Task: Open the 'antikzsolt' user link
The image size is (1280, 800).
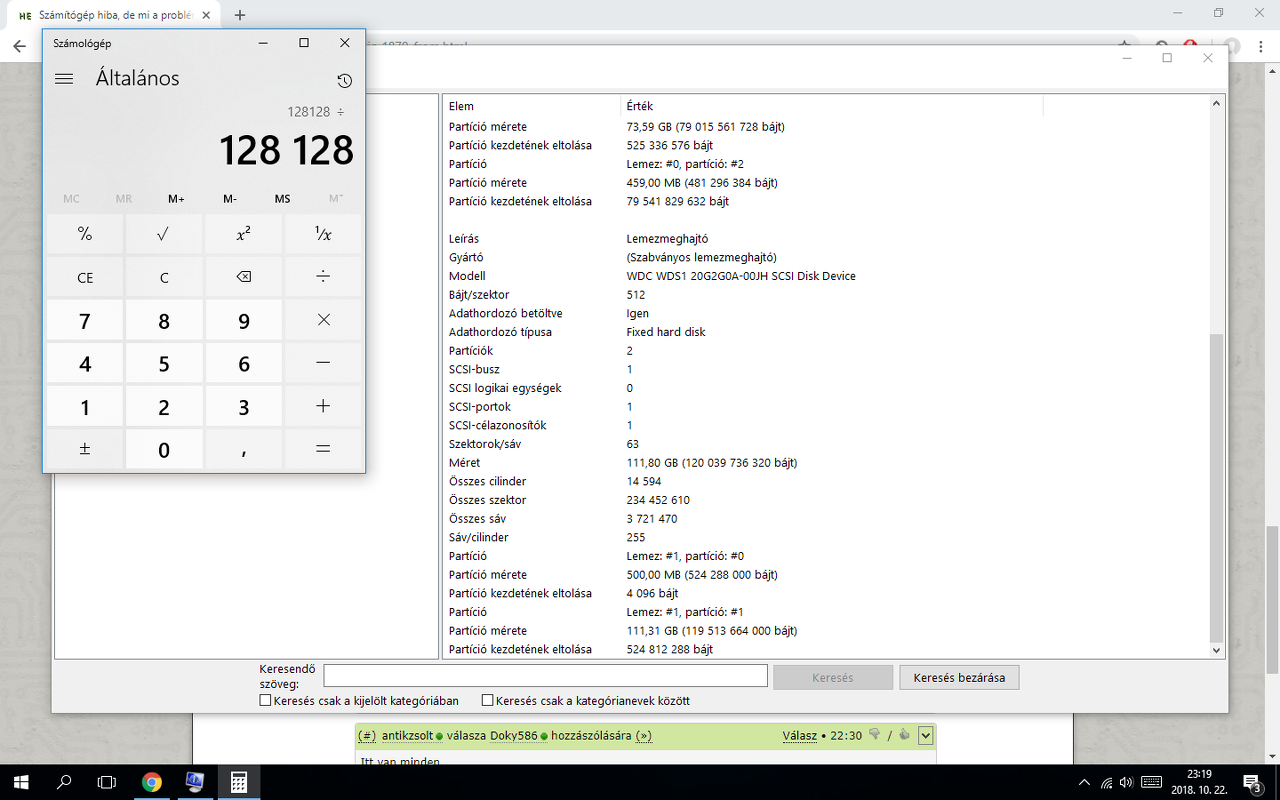Action: [408, 736]
